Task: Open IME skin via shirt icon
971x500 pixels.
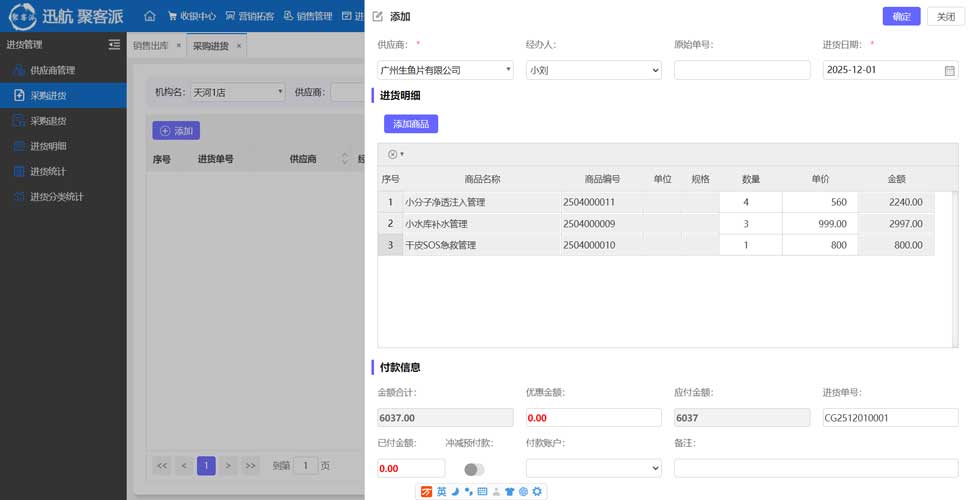Action: 510,491
